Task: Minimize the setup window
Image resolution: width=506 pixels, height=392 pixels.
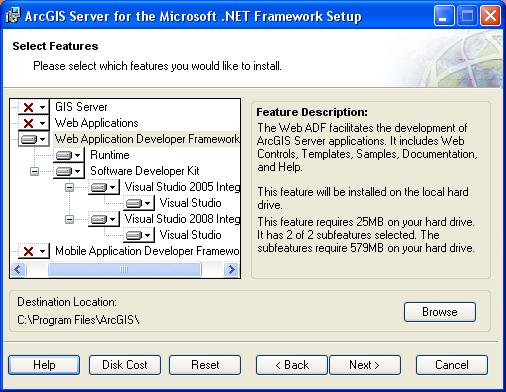Action: 443,16
